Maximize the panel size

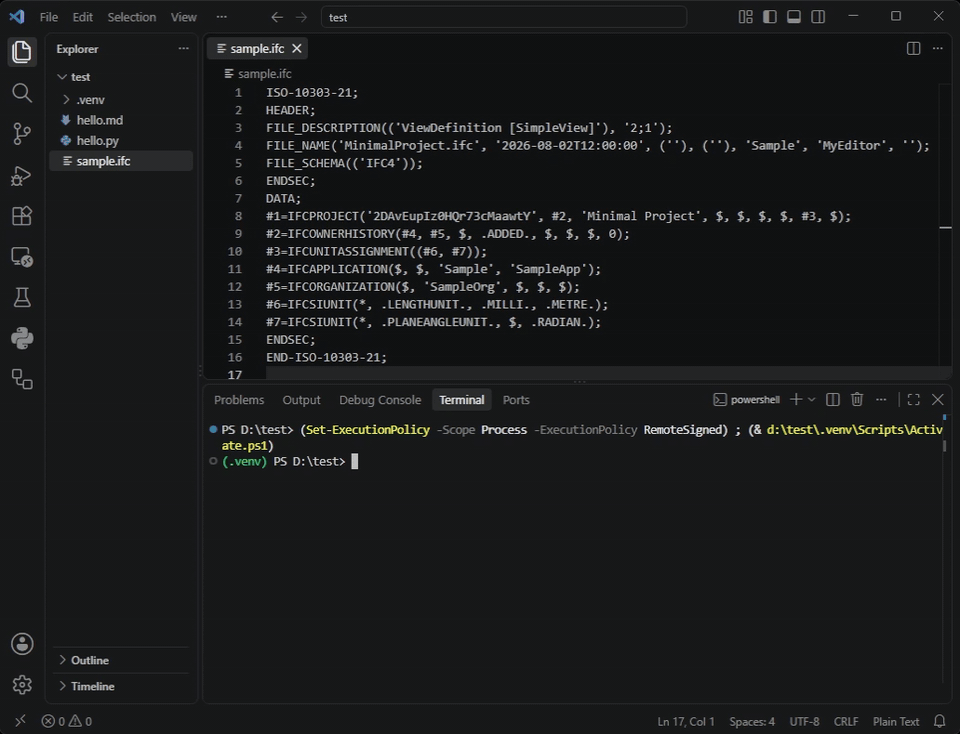pos(913,400)
